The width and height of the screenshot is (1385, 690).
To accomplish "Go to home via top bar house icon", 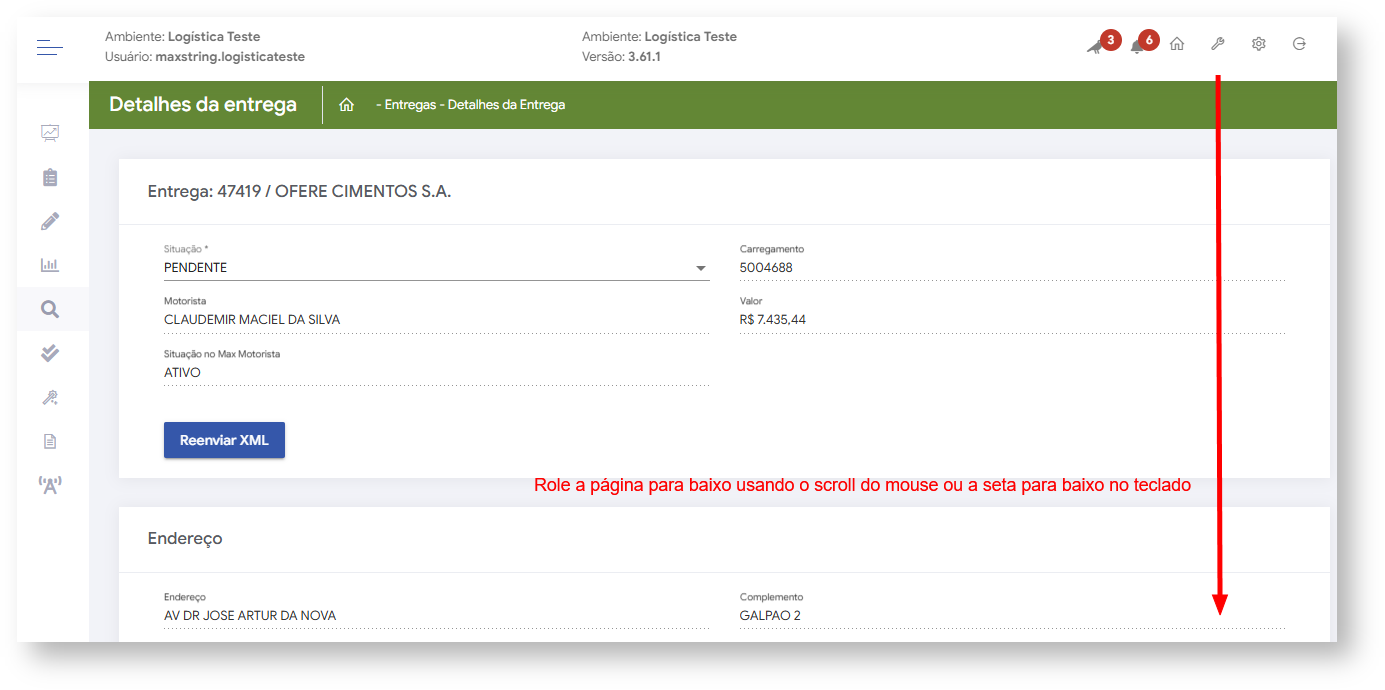I will (1177, 44).
